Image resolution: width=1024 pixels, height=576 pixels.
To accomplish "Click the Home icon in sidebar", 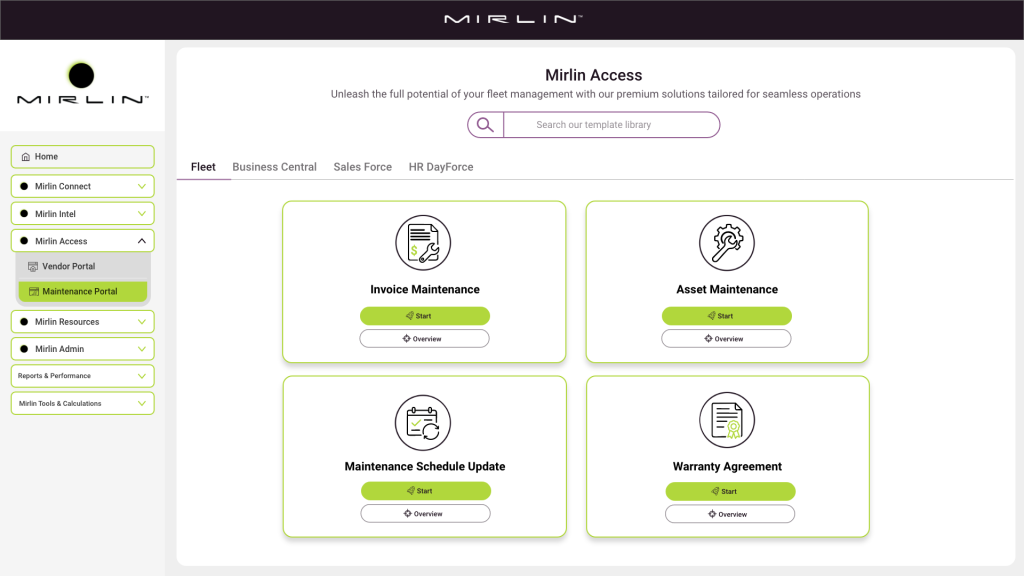I will (26, 157).
